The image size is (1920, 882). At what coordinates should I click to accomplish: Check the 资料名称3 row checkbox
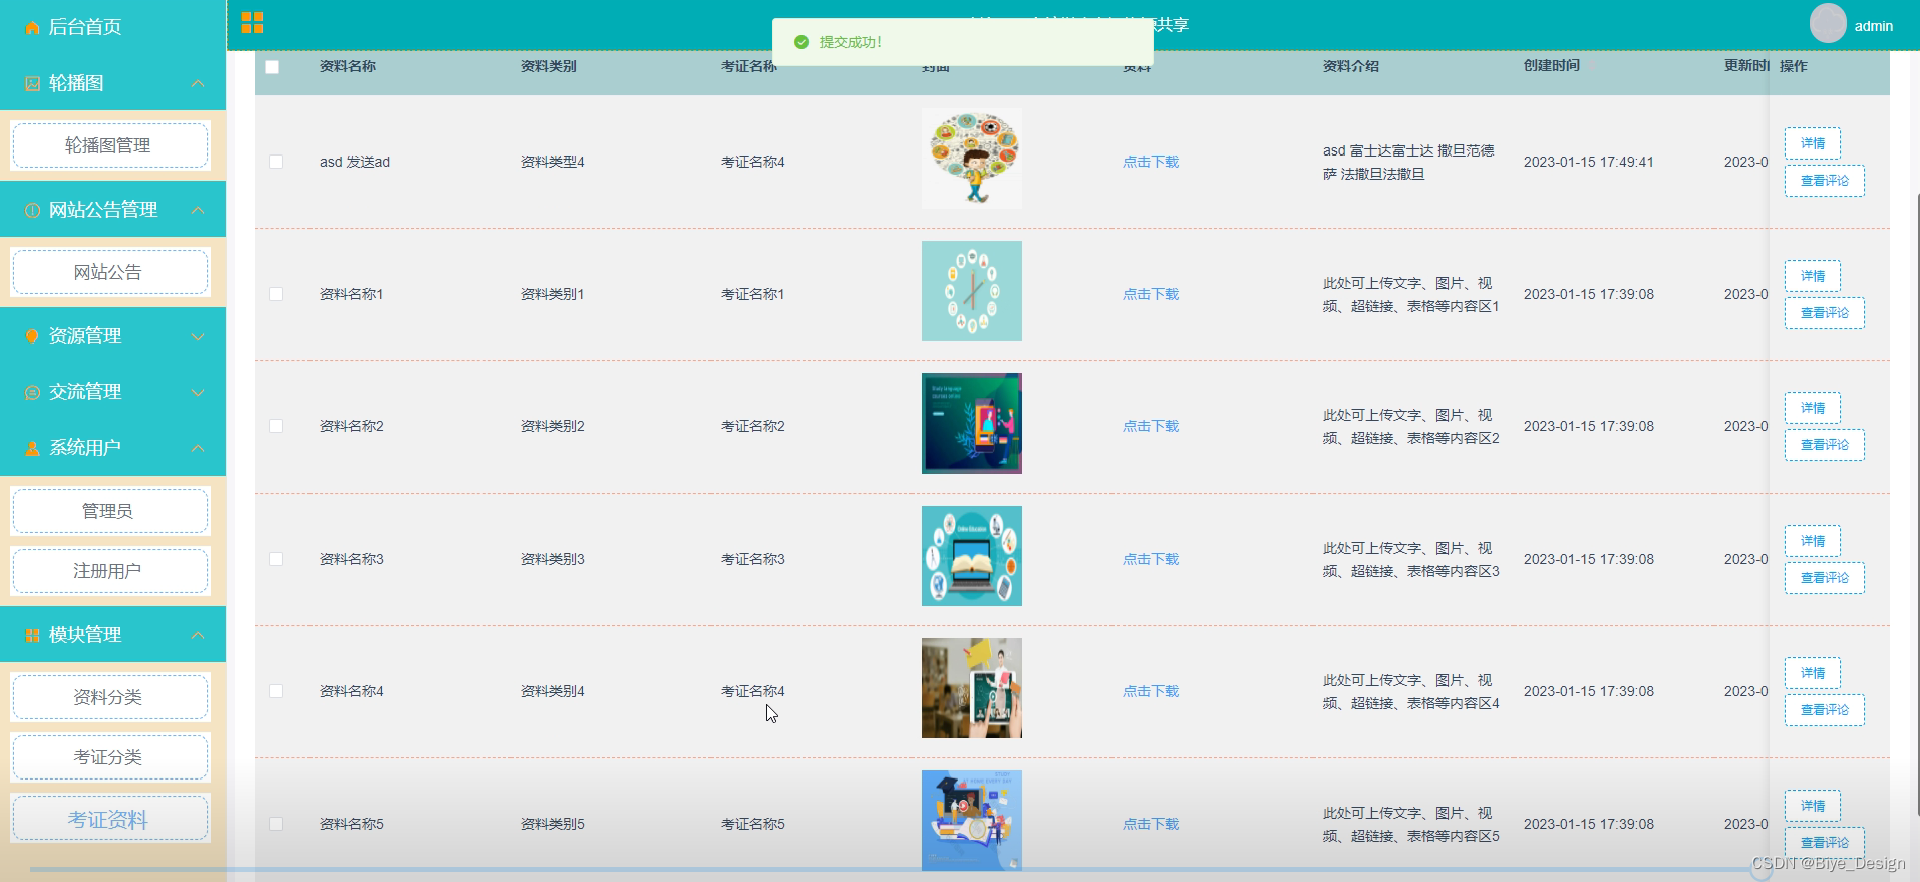click(276, 559)
